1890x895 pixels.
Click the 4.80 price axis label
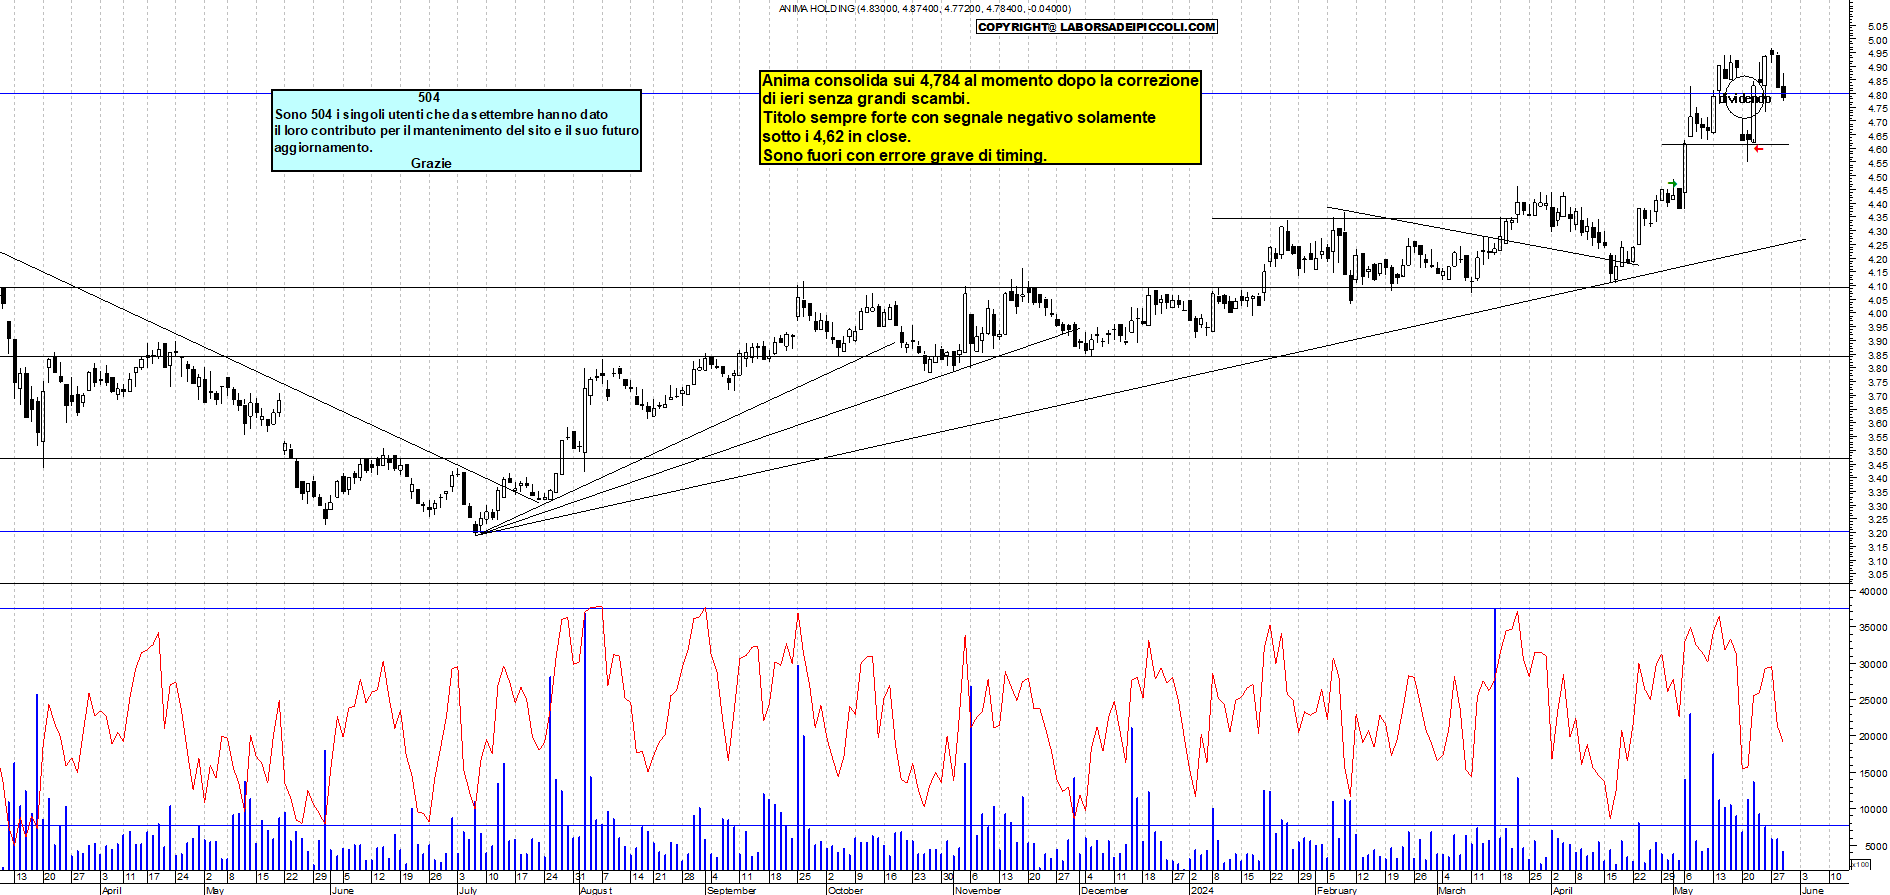pyautogui.click(x=1876, y=95)
